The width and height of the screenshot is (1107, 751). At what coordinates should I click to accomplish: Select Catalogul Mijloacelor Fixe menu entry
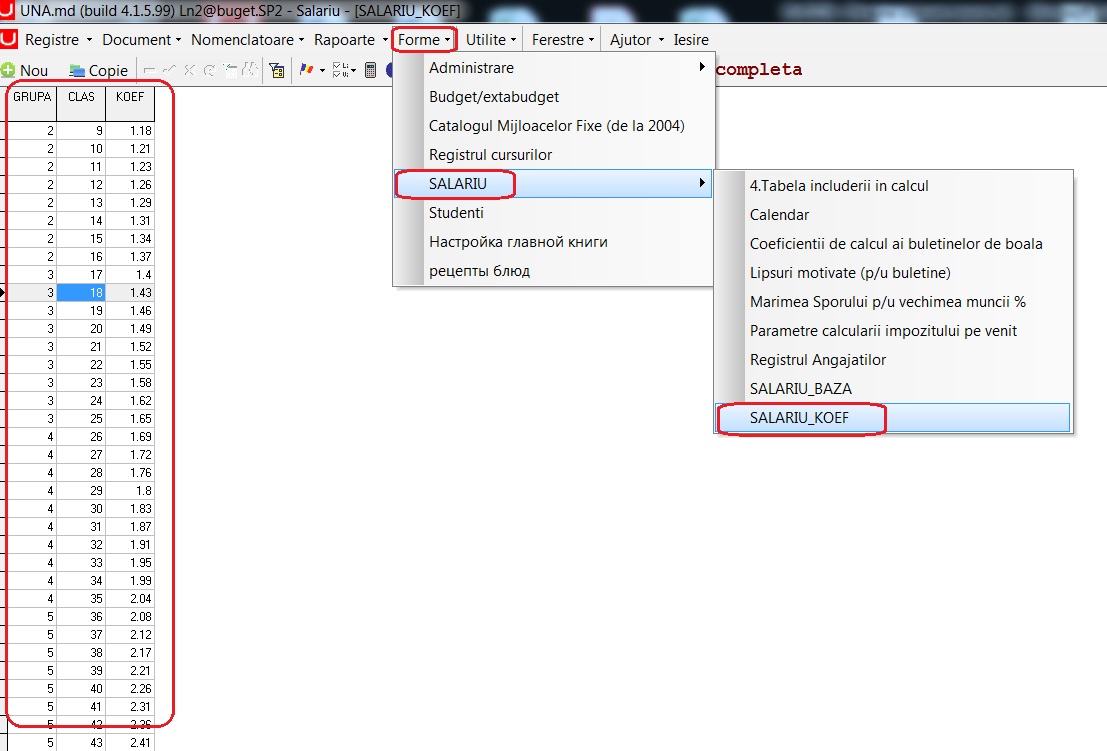pyautogui.click(x=554, y=126)
